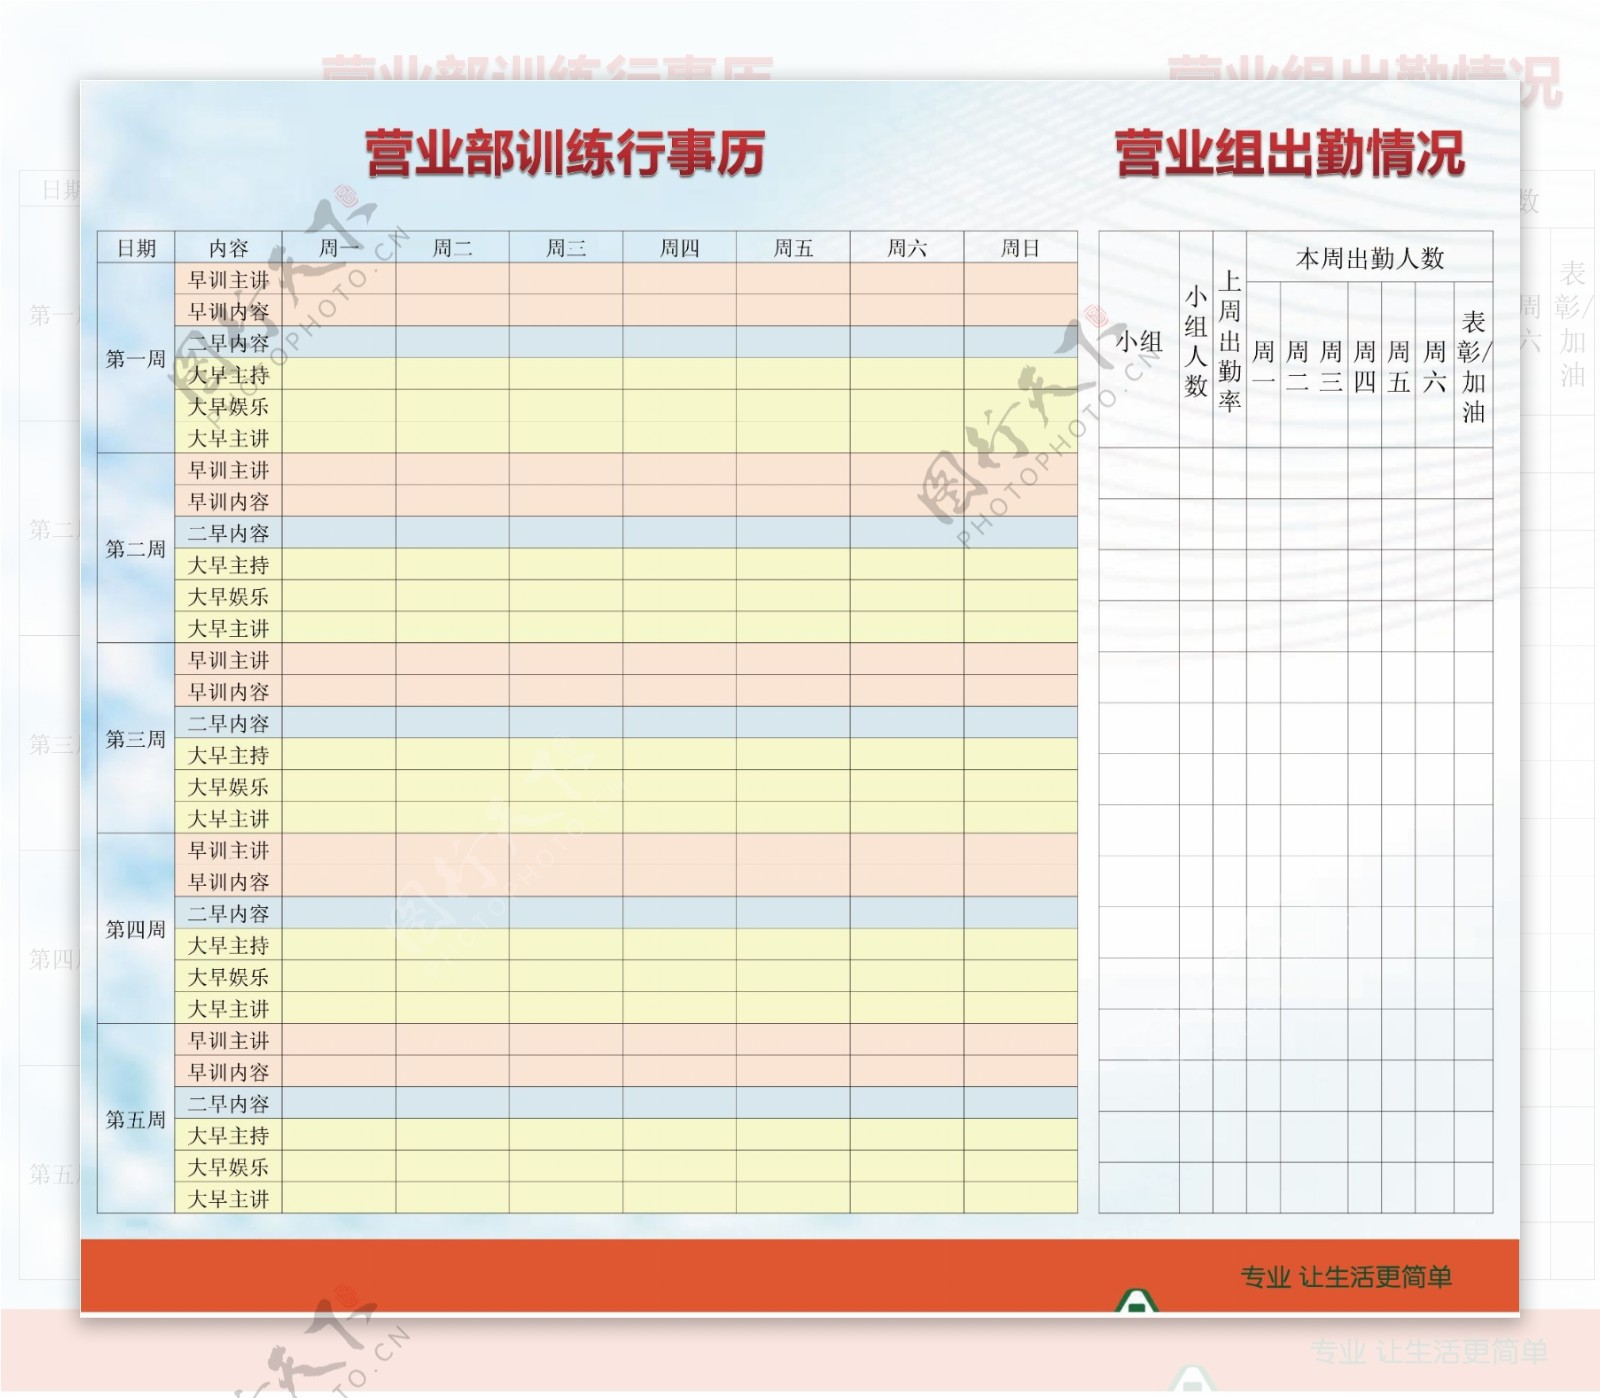Pick 早训内容 for 第四周
This screenshot has width=1600, height=1398.
point(229,881)
